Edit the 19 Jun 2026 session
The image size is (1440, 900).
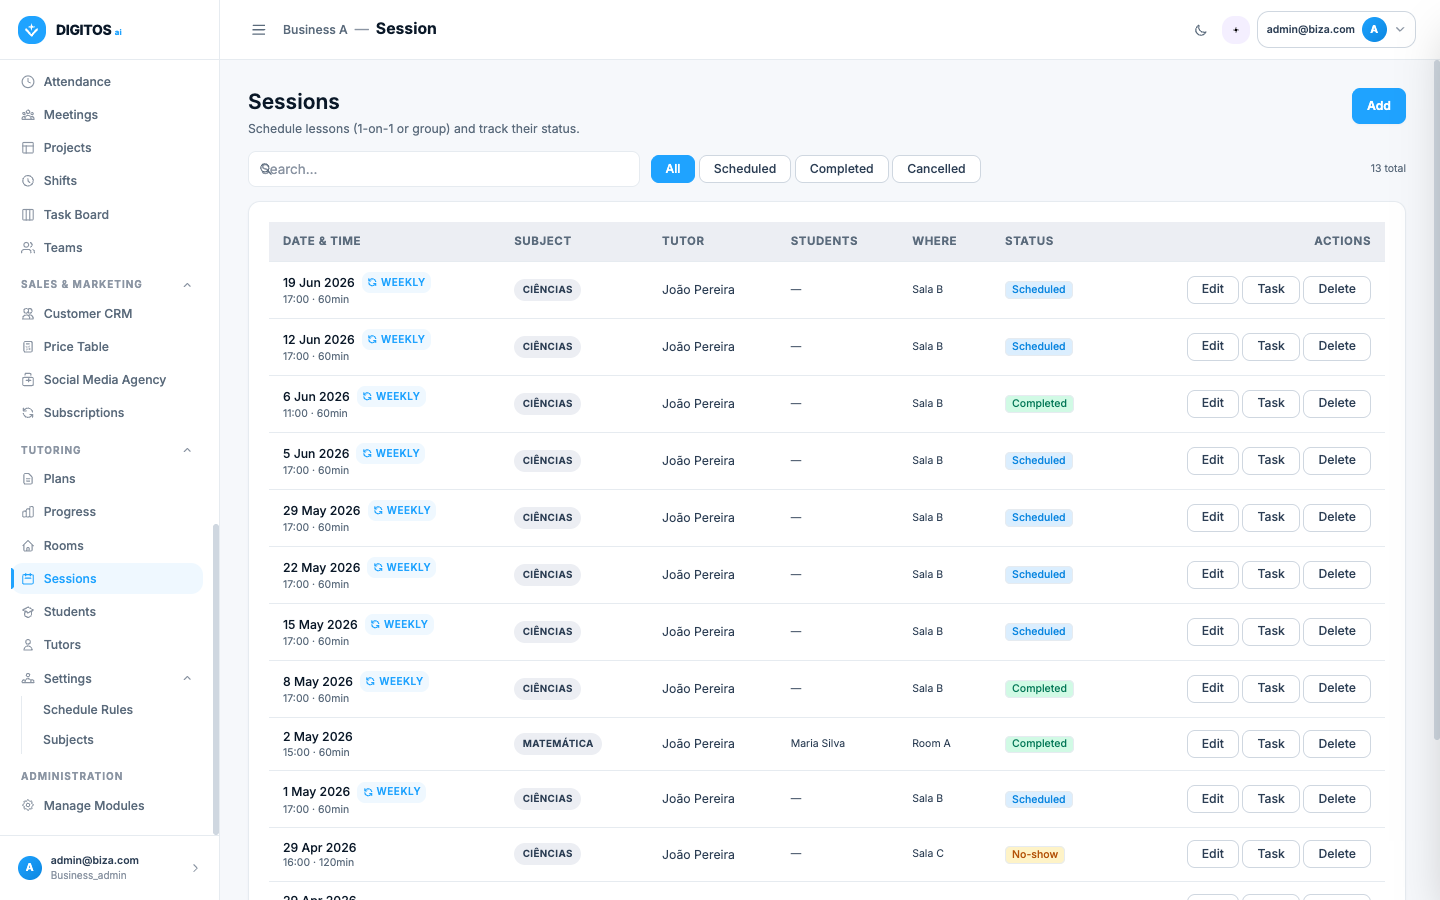1213,290
